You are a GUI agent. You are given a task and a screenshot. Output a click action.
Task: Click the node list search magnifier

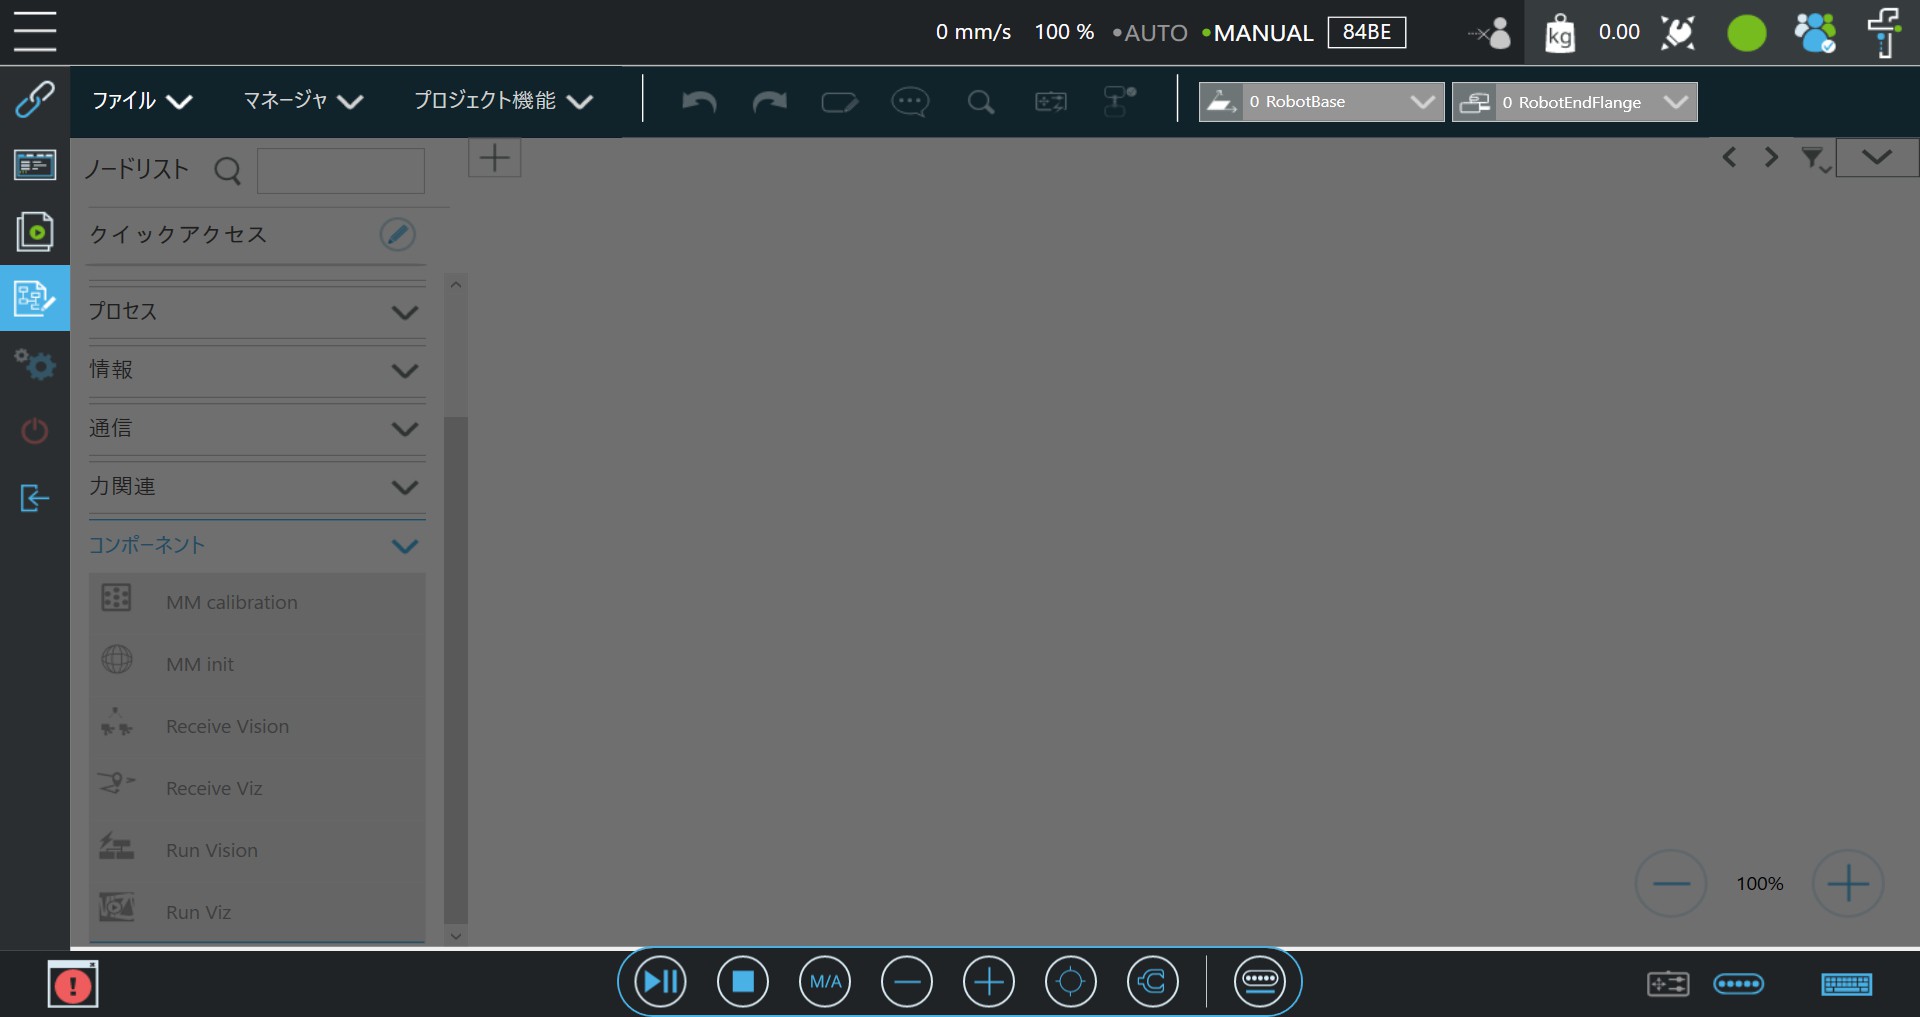coord(228,171)
